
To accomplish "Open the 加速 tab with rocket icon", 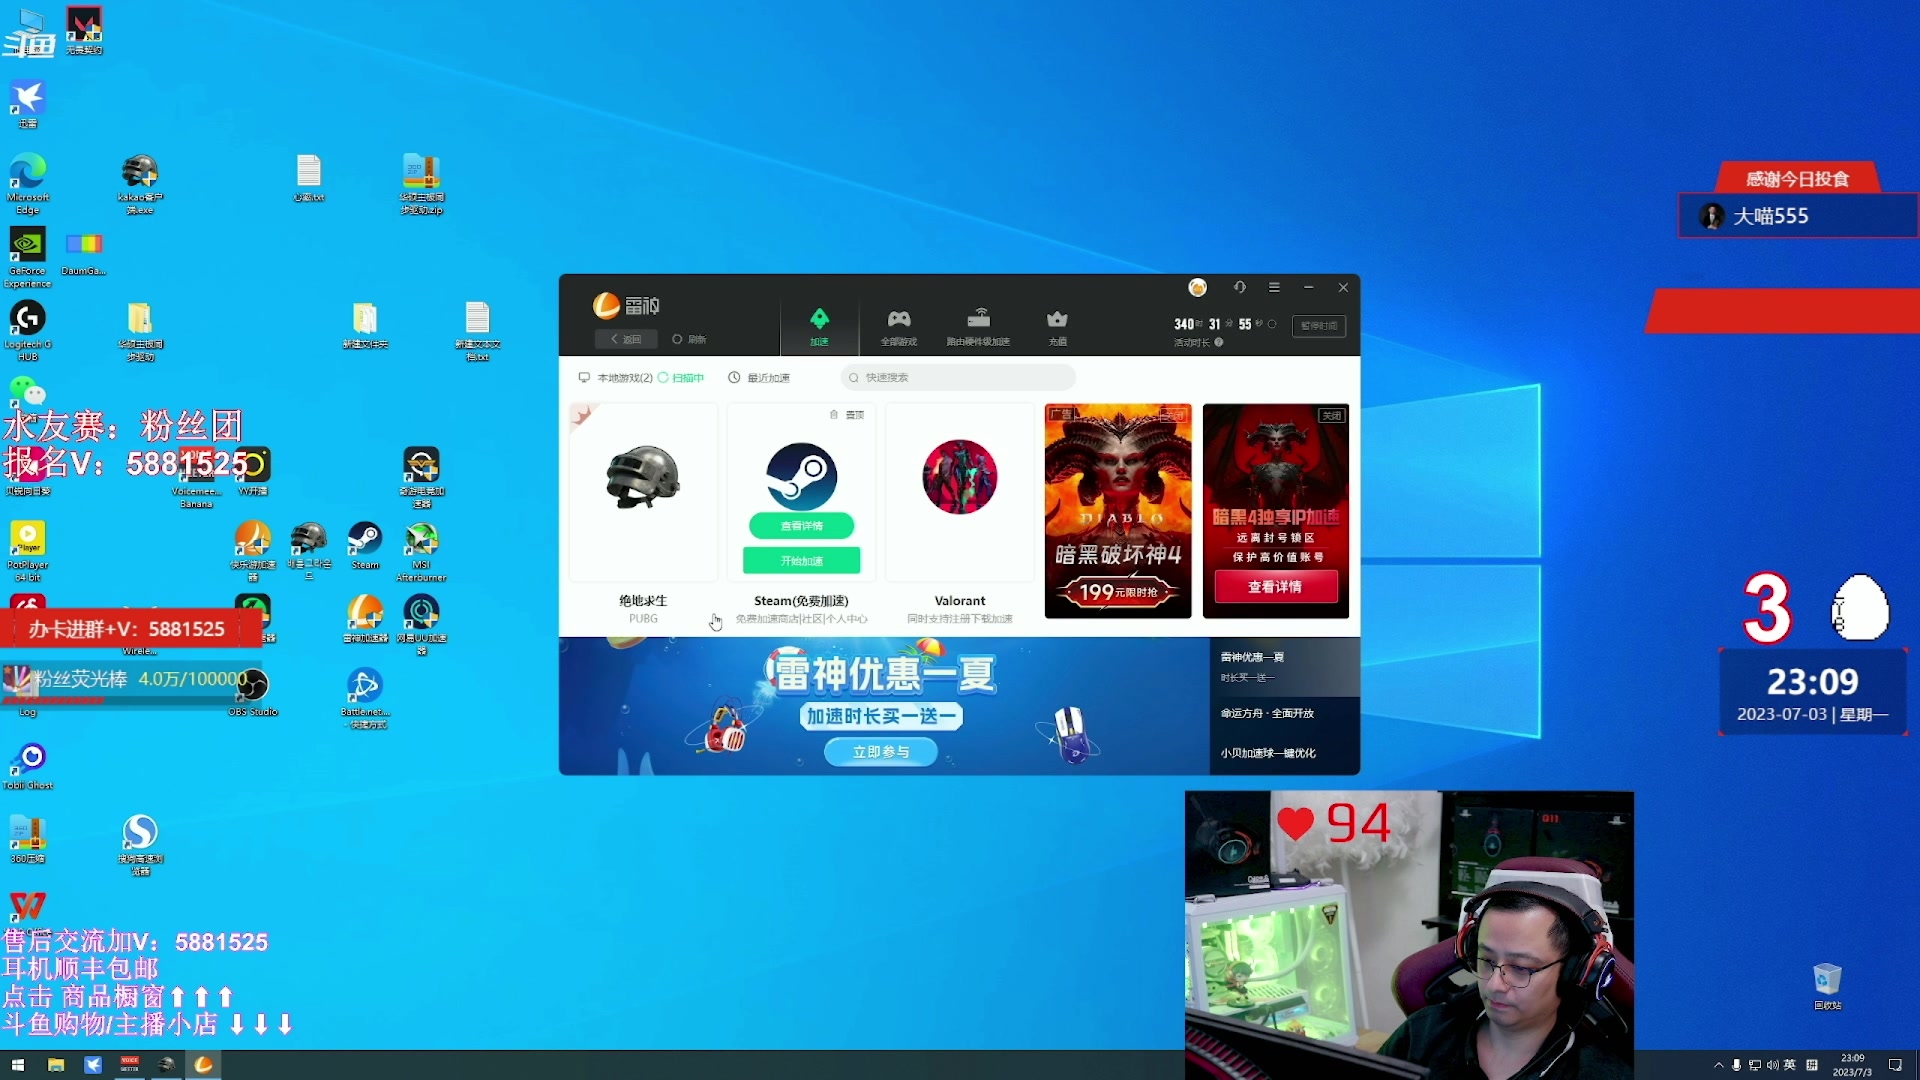I will coord(819,327).
